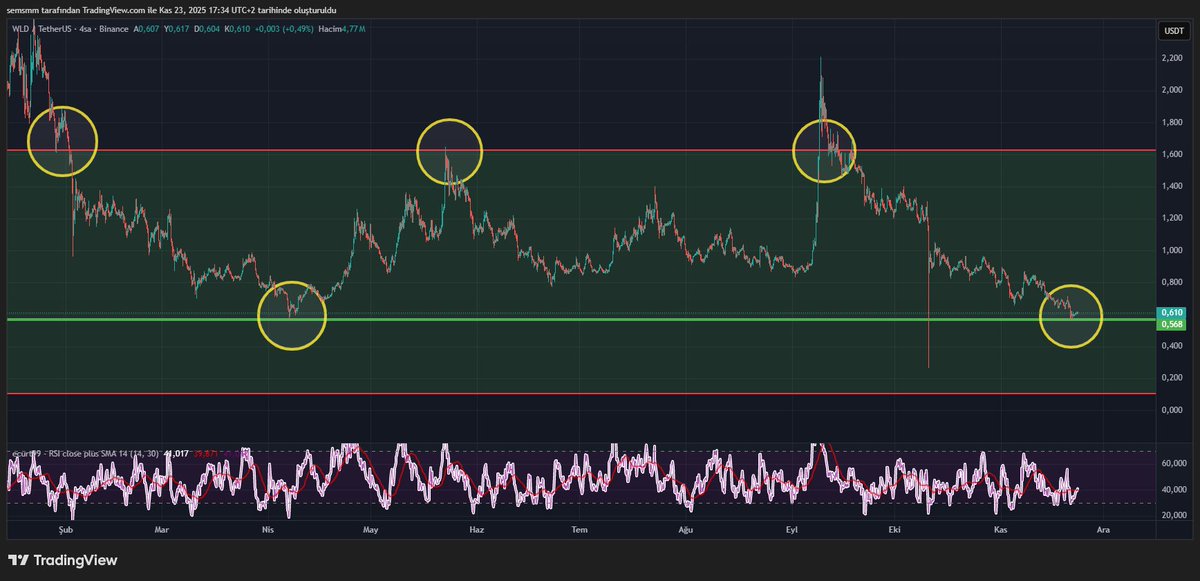Click the Ara month label on time axis
The image size is (1200, 581).
(x=1103, y=528)
